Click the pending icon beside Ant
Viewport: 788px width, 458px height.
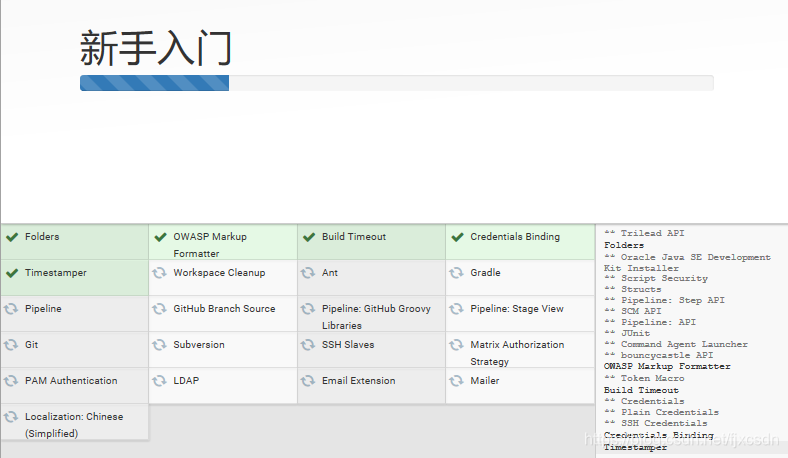pos(308,273)
